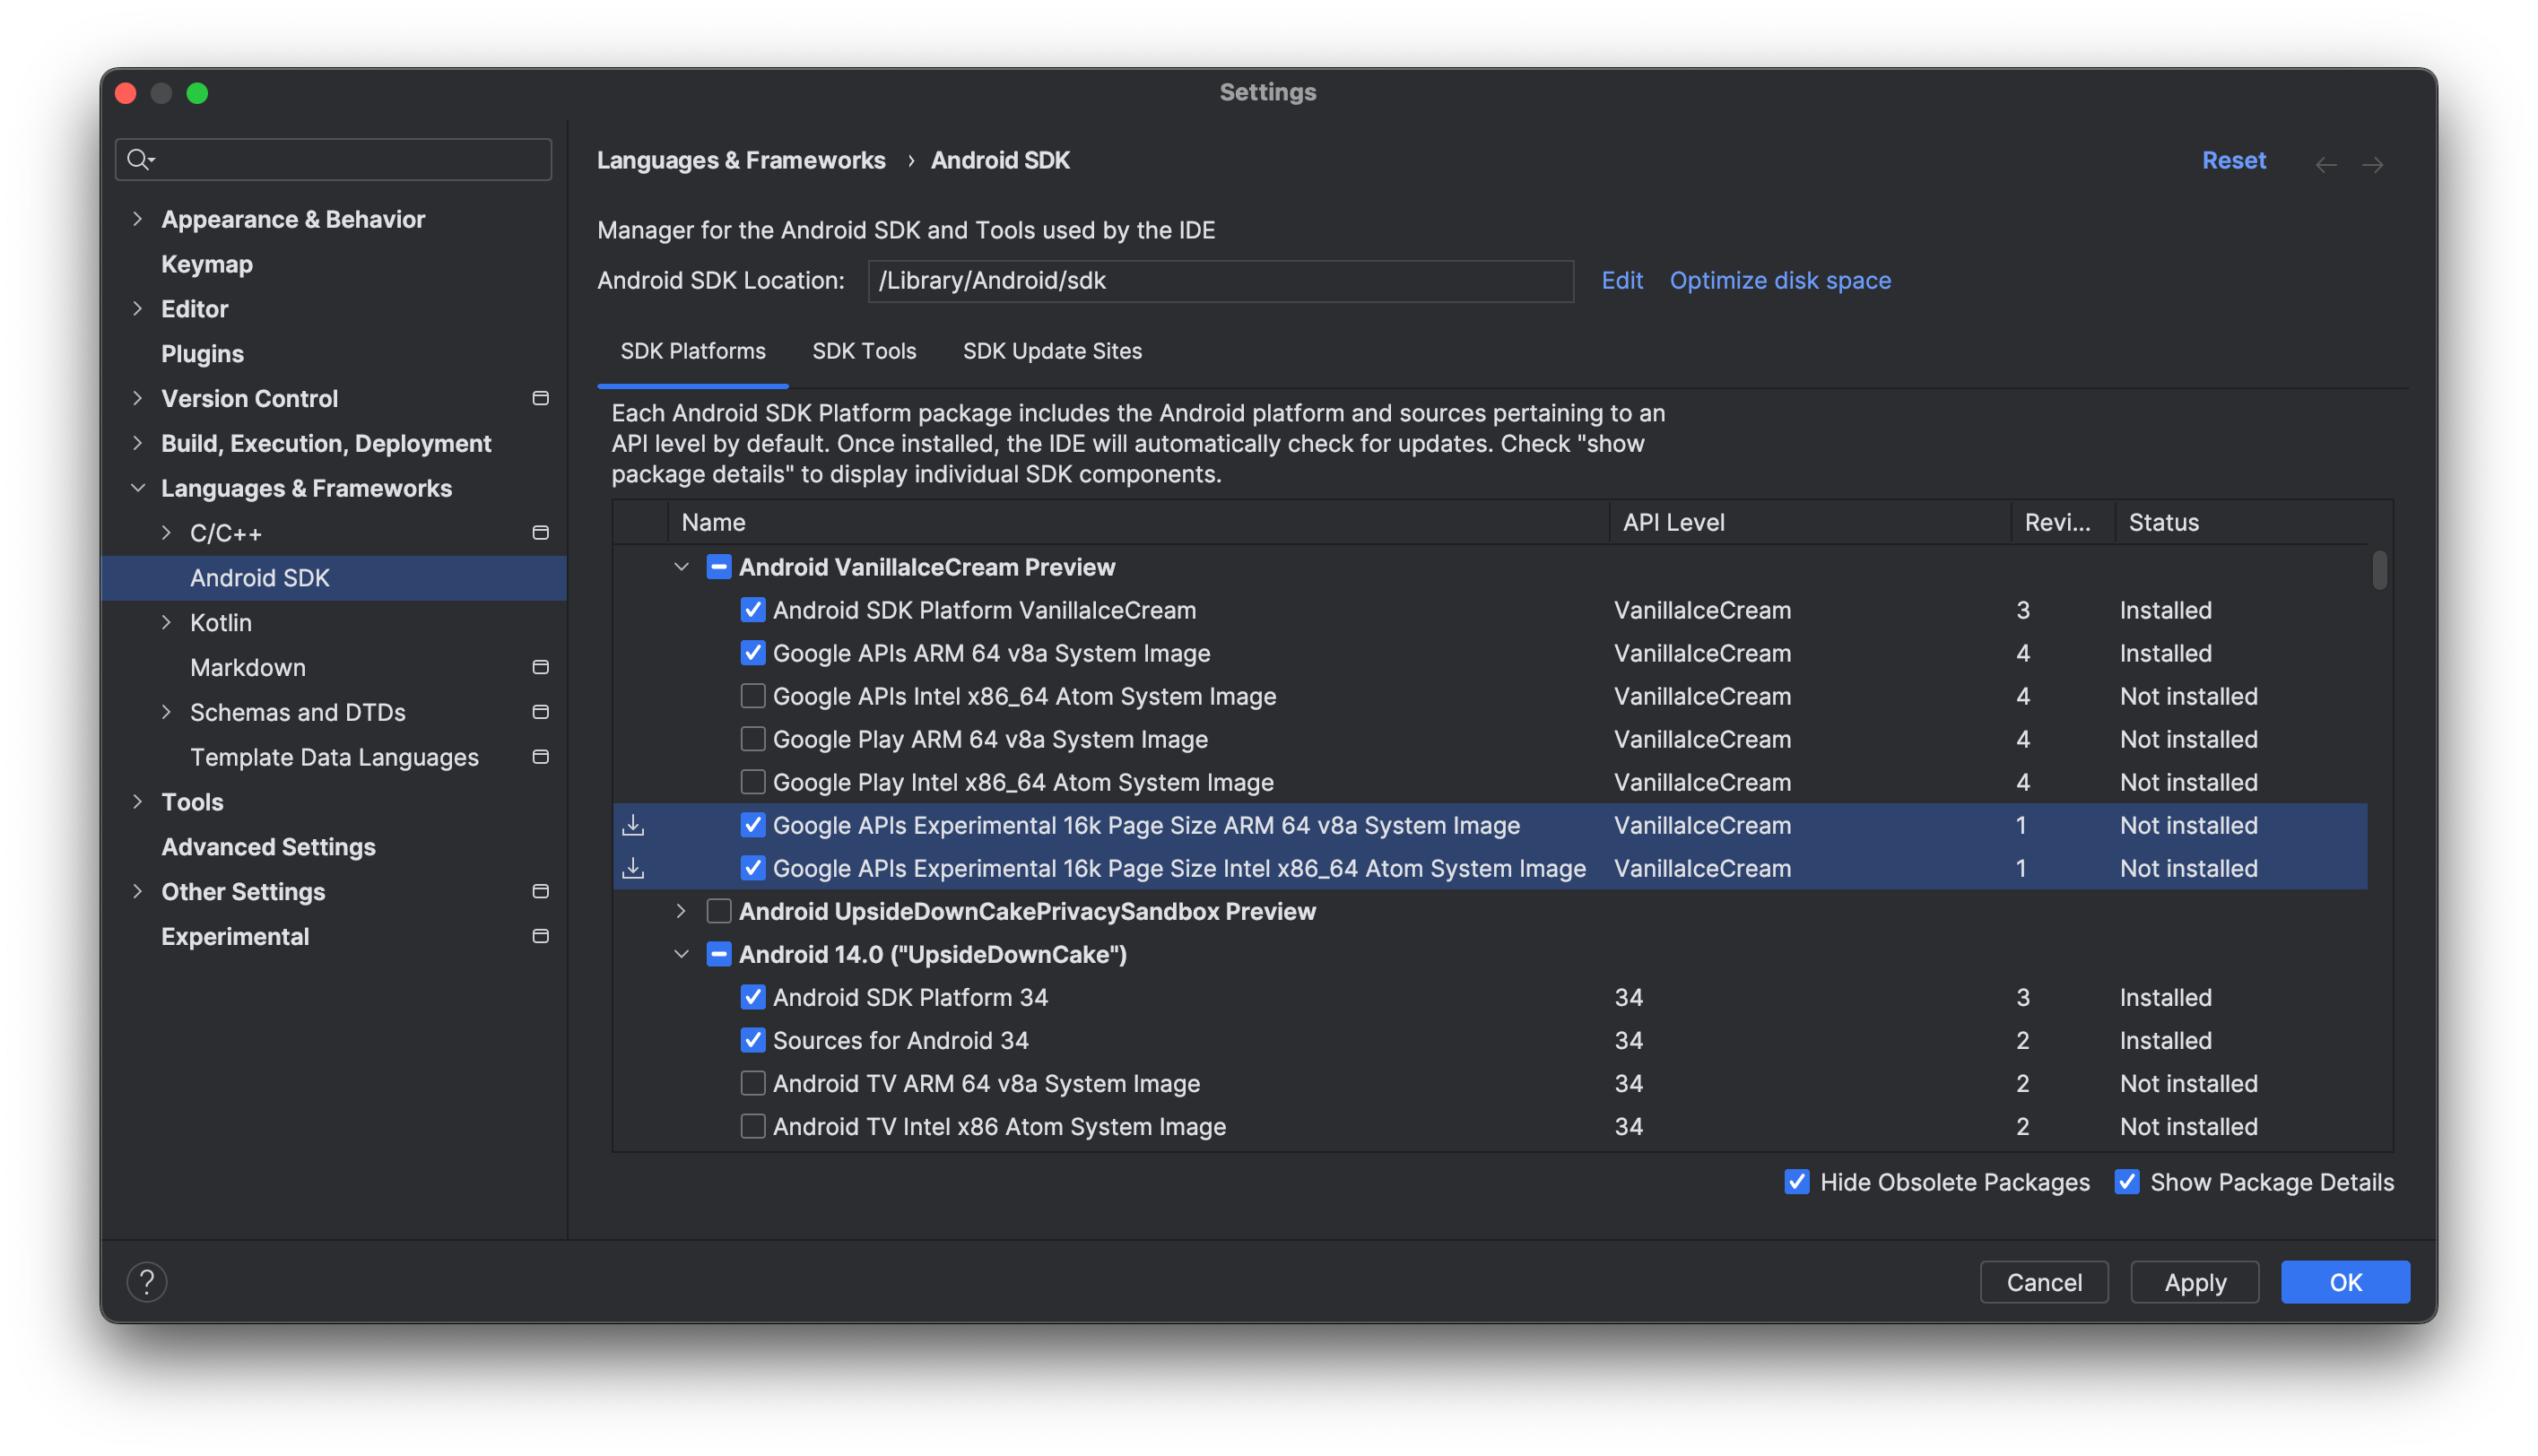Toggle Hide Obsolete Packages checkbox
This screenshot has width=2538, height=1456.
tap(1795, 1181)
